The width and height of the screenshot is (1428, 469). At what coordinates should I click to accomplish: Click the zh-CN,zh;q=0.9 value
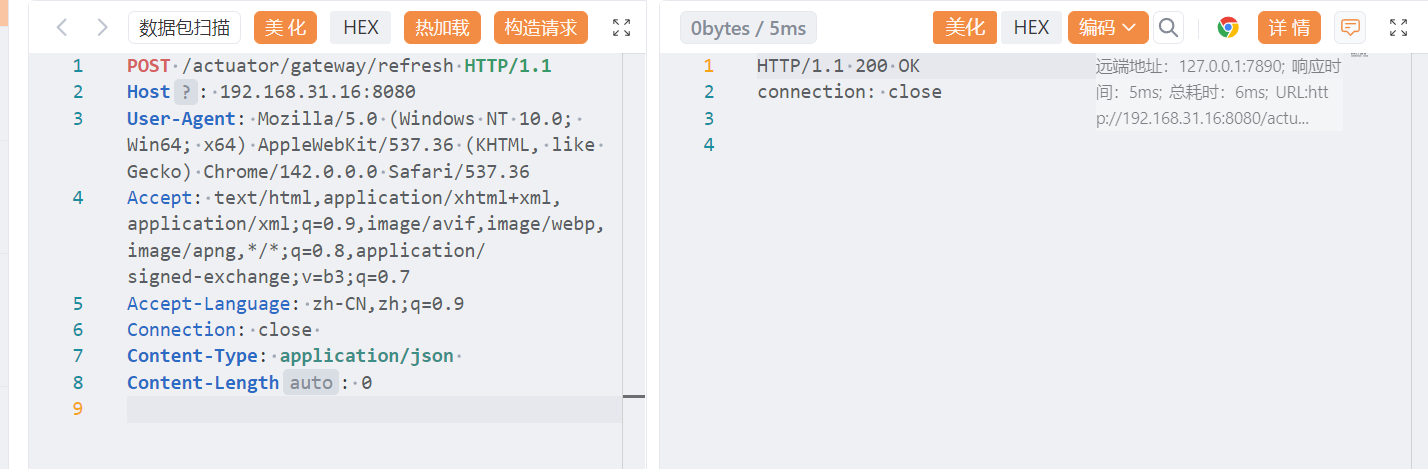tap(389, 304)
